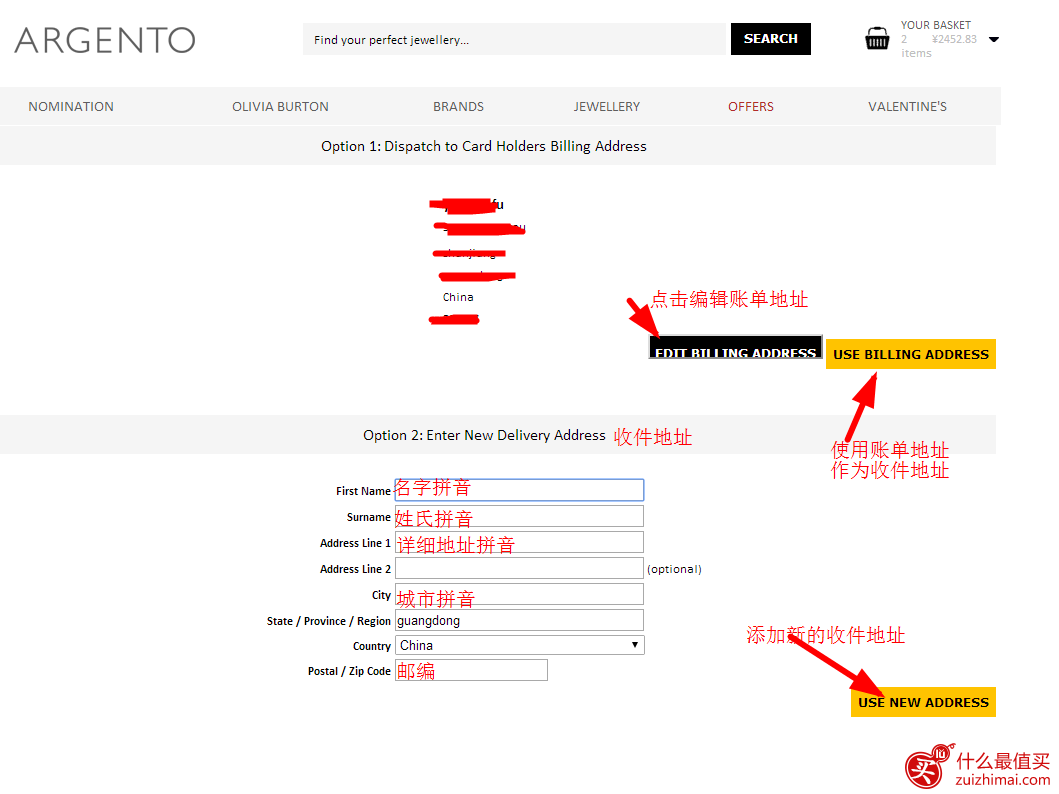Open the Country dropdown
This screenshot has width=1059, height=794.
[519, 645]
